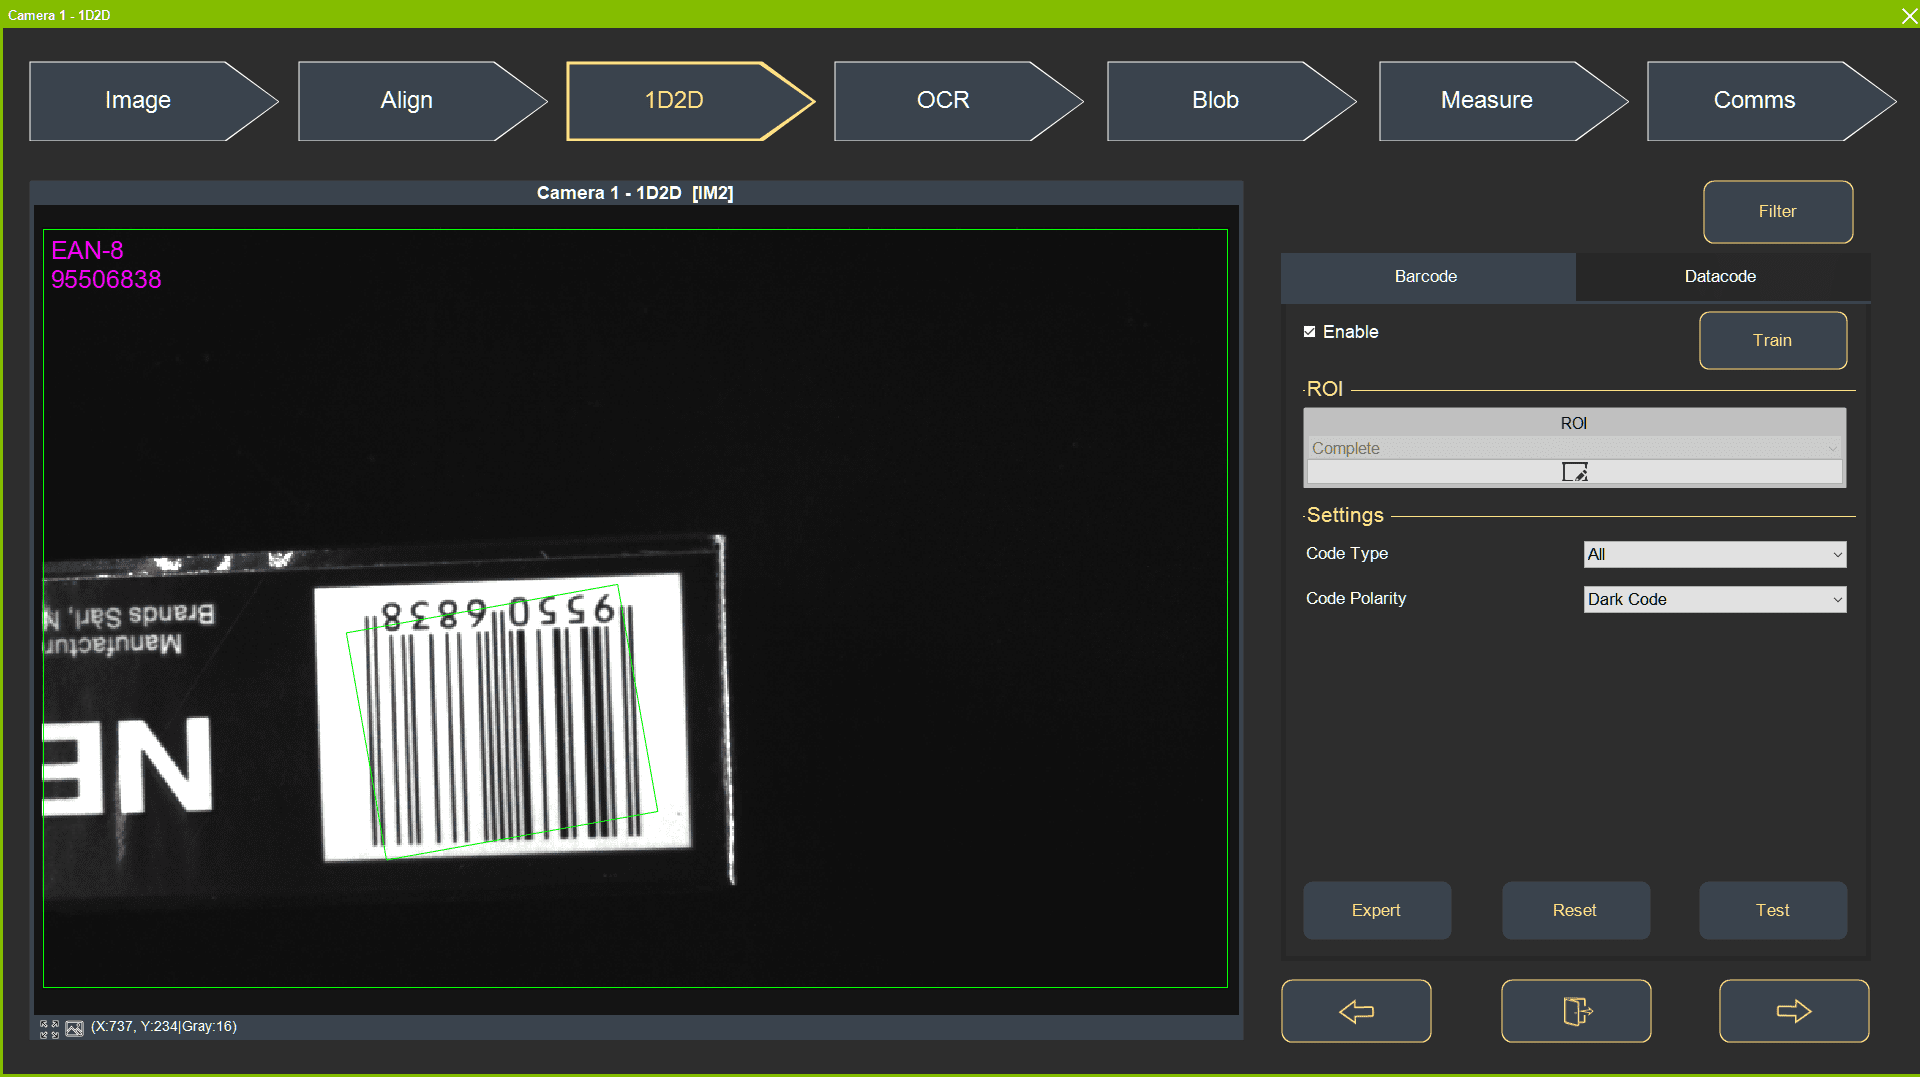Screen dimensions: 1920x1077
Task: Click the detected barcode in camera image
Action: click(501, 721)
